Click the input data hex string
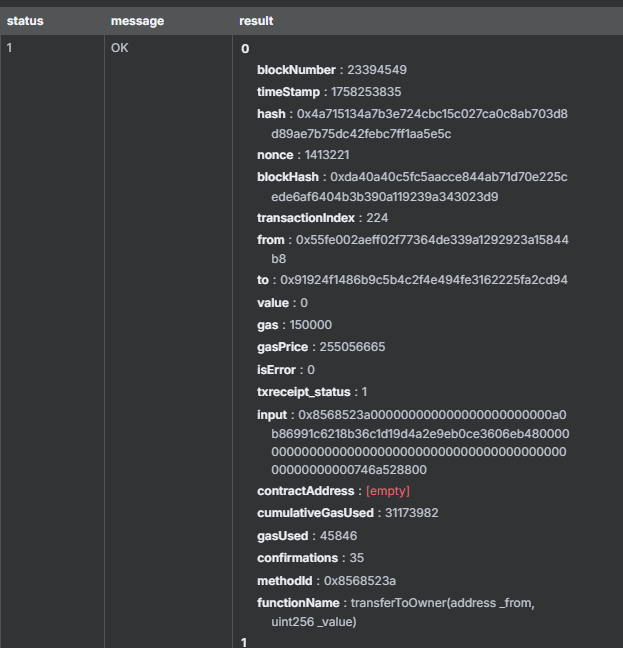The image size is (623, 648). [x=419, y=441]
